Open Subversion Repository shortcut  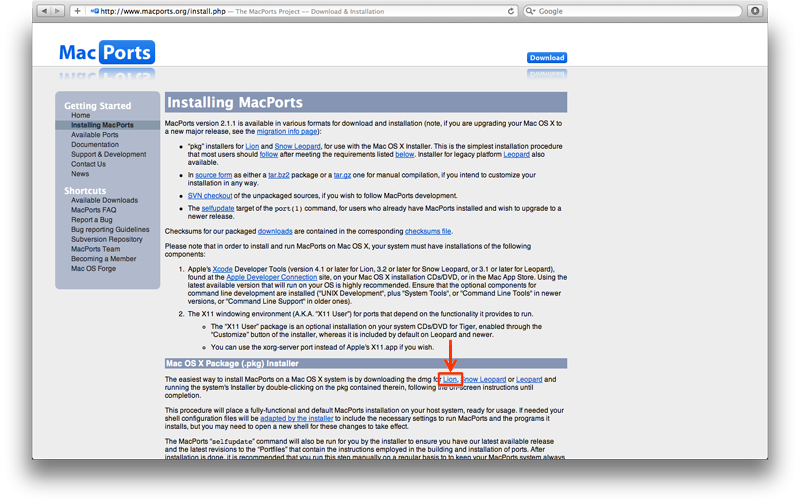tap(107, 239)
